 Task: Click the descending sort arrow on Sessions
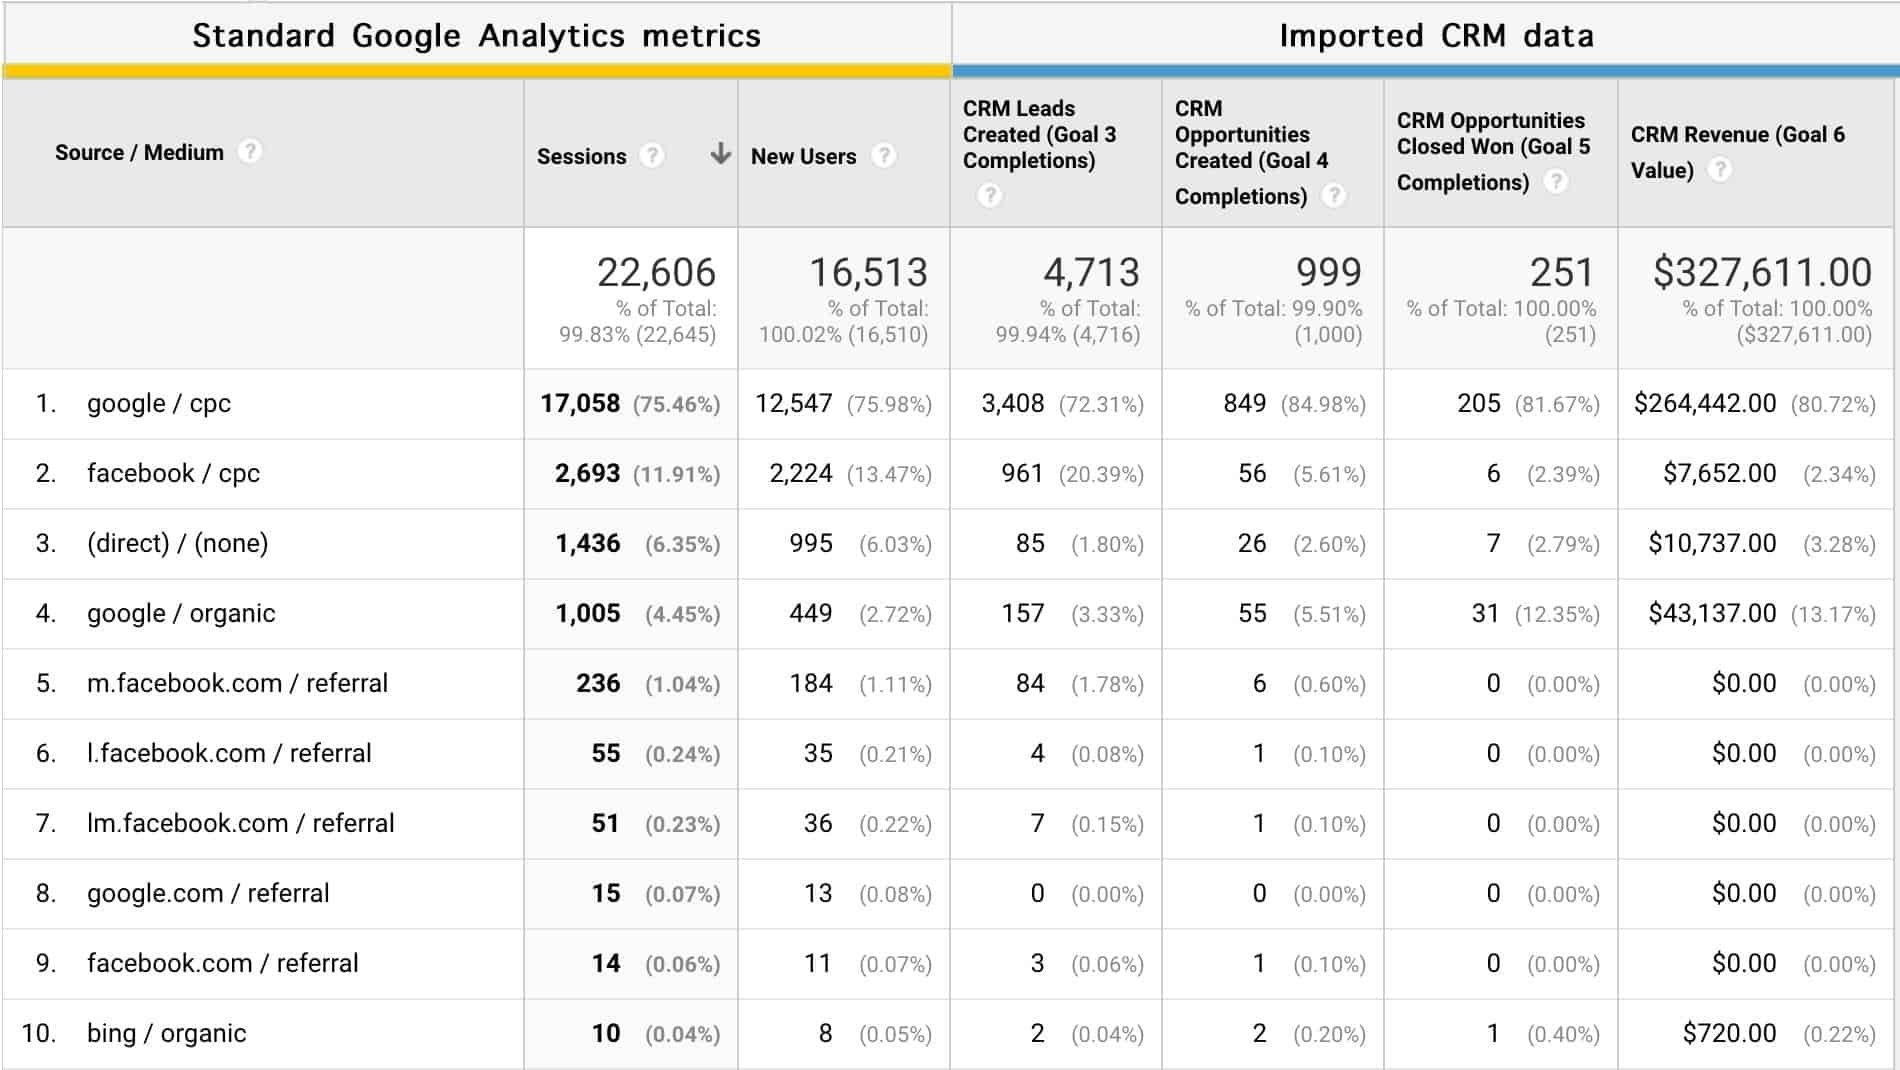pyautogui.click(x=719, y=155)
